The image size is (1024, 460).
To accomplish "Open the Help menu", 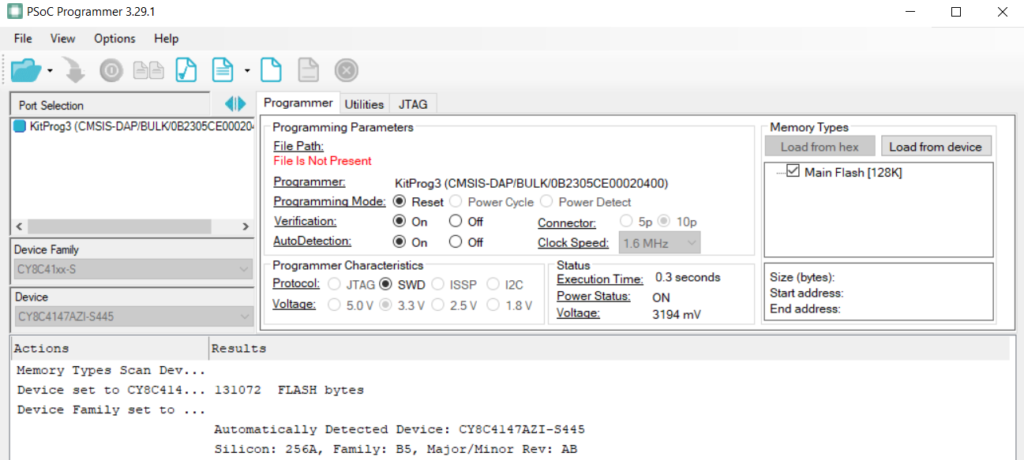I will click(167, 39).
